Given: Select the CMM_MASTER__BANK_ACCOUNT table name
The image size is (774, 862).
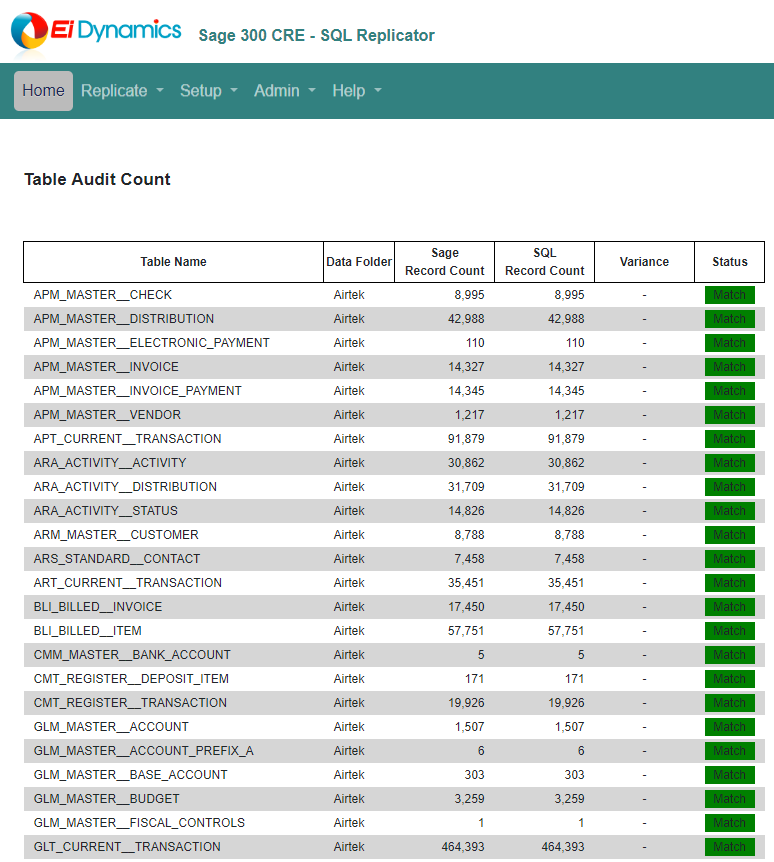Looking at the screenshot, I should pyautogui.click(x=132, y=655).
